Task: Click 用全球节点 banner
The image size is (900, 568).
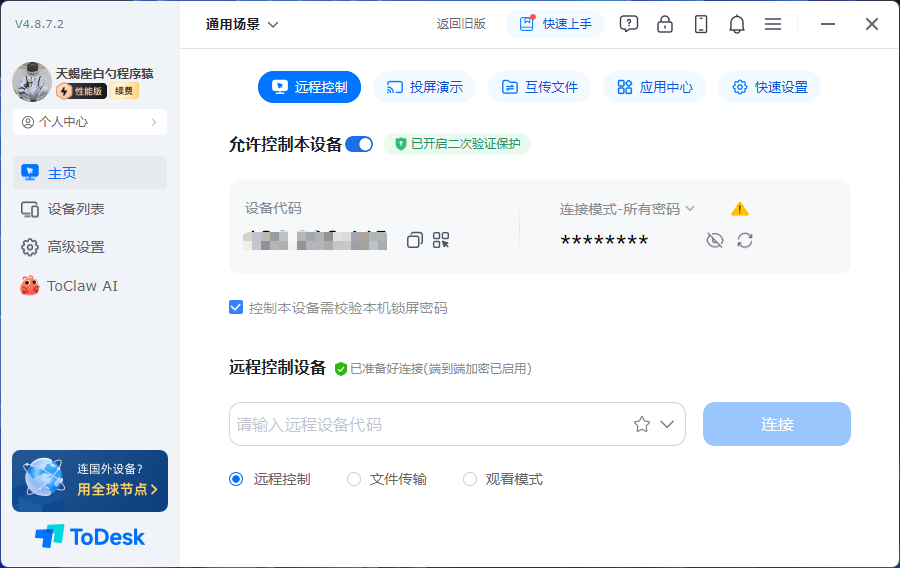Action: click(x=90, y=481)
